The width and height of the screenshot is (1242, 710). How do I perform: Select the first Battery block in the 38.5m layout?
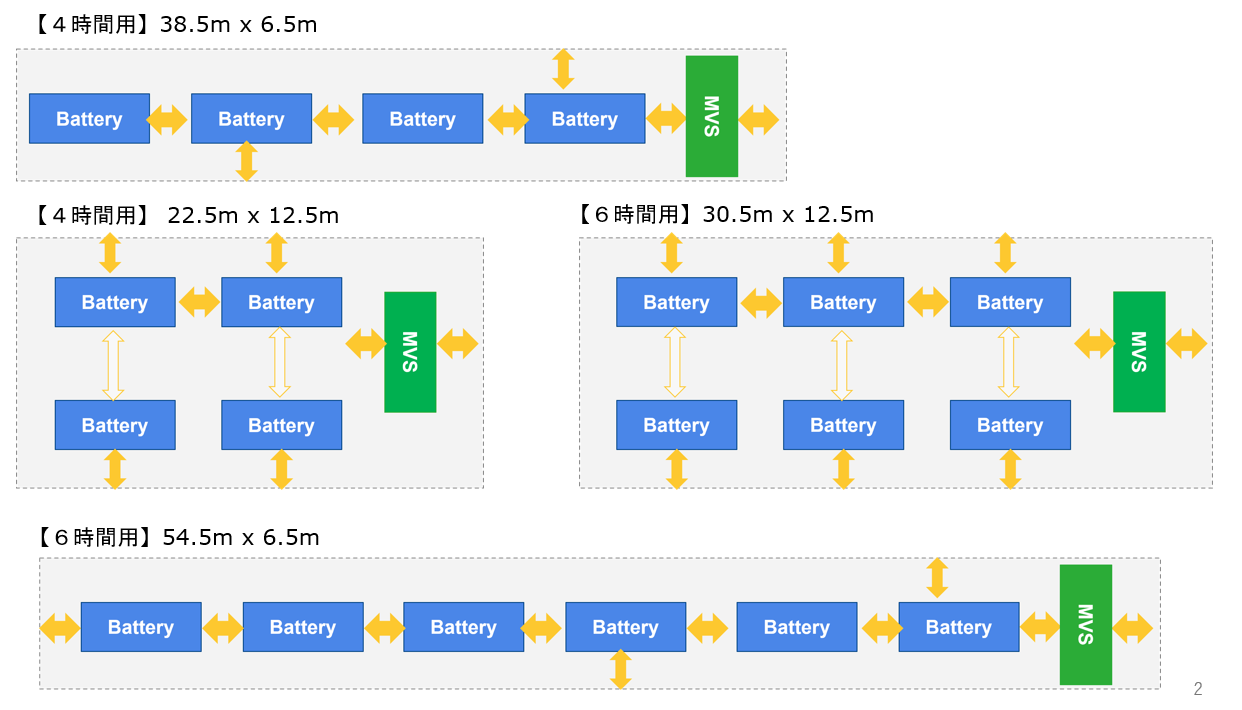coord(89,118)
